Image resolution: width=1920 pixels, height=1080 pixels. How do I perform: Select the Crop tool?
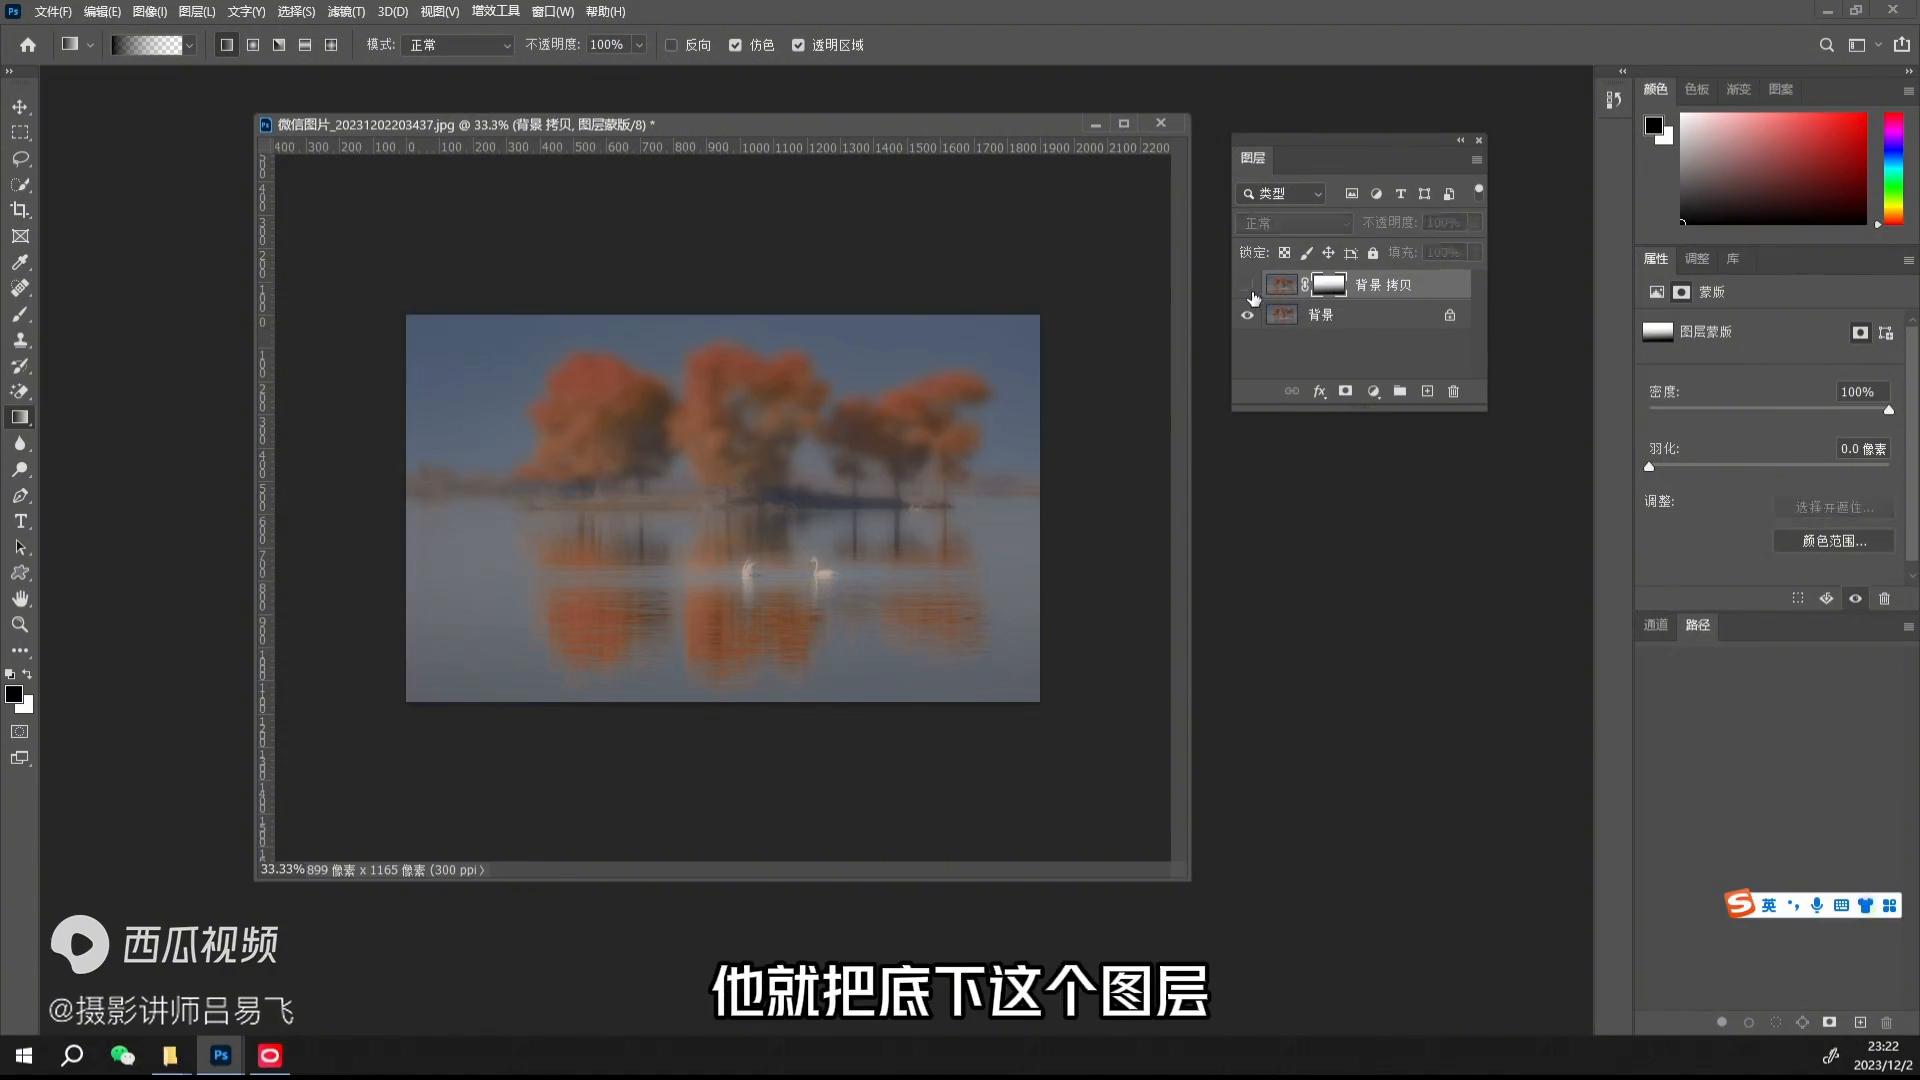20,210
